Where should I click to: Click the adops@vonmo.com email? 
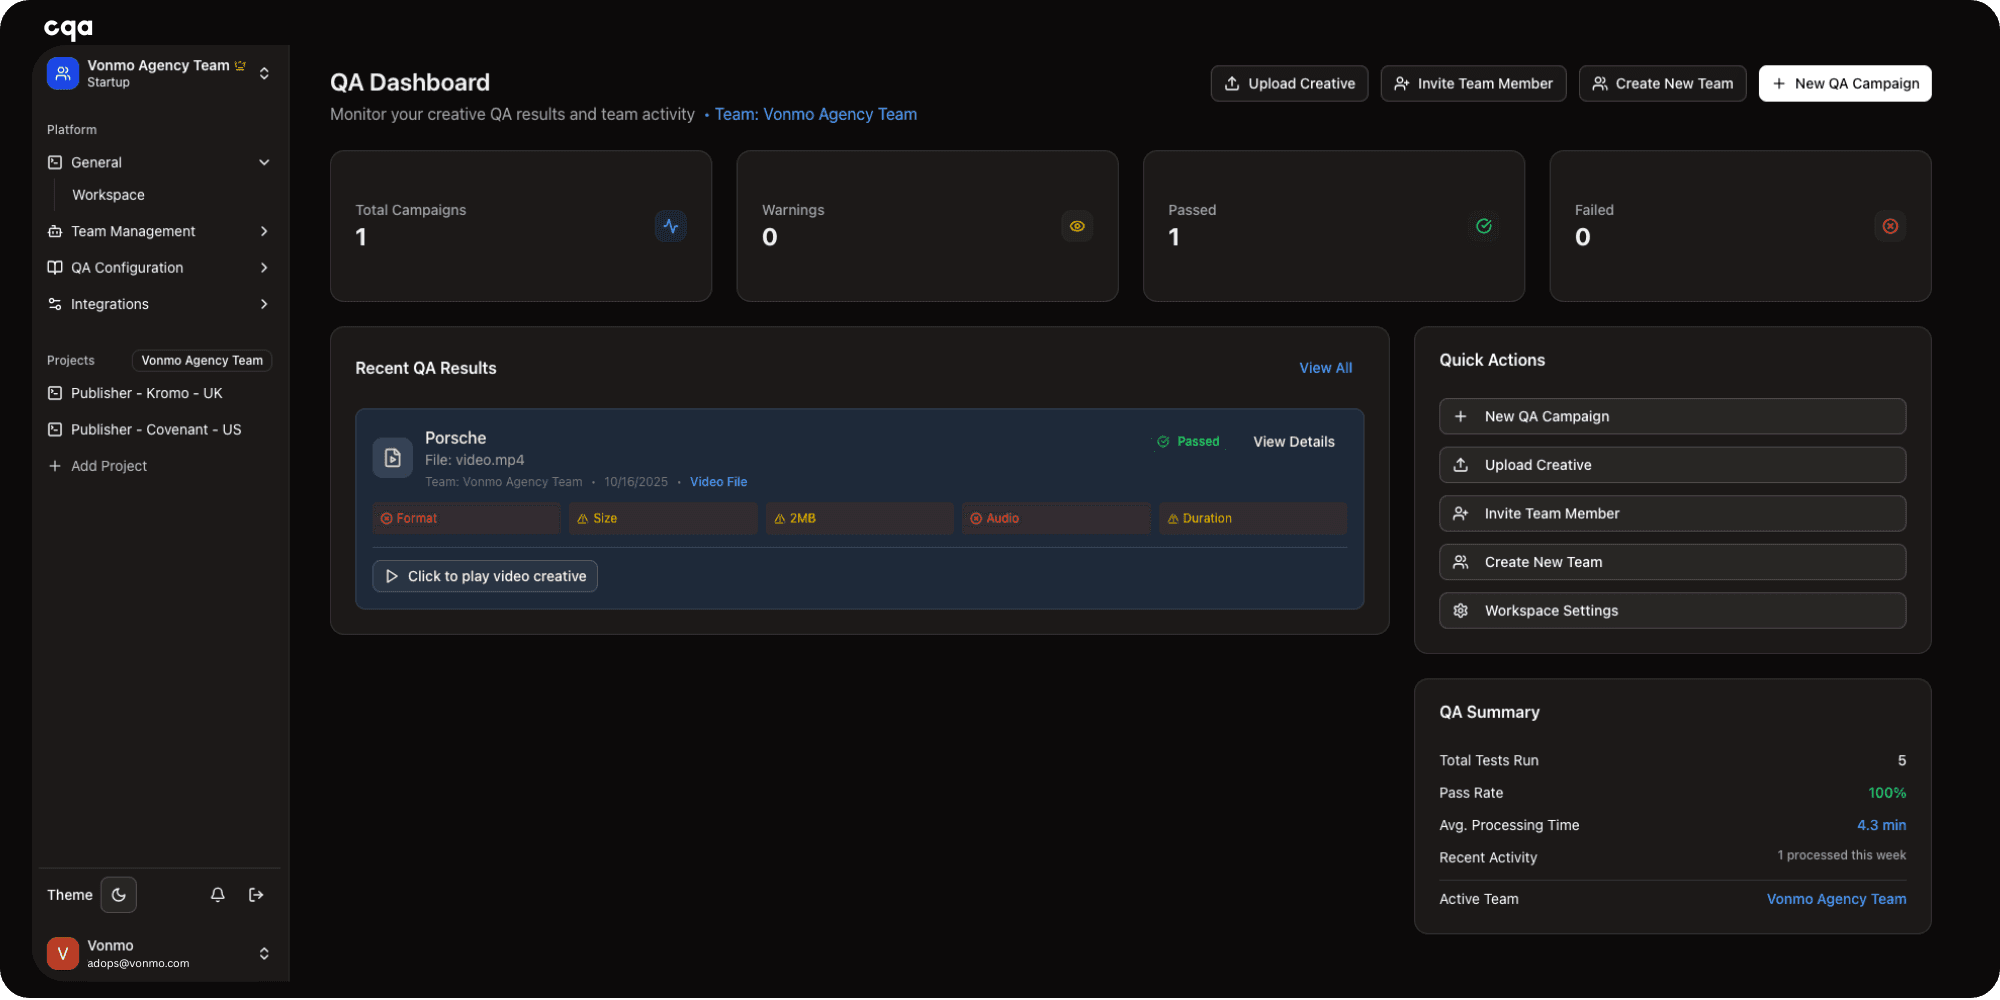pos(138,964)
